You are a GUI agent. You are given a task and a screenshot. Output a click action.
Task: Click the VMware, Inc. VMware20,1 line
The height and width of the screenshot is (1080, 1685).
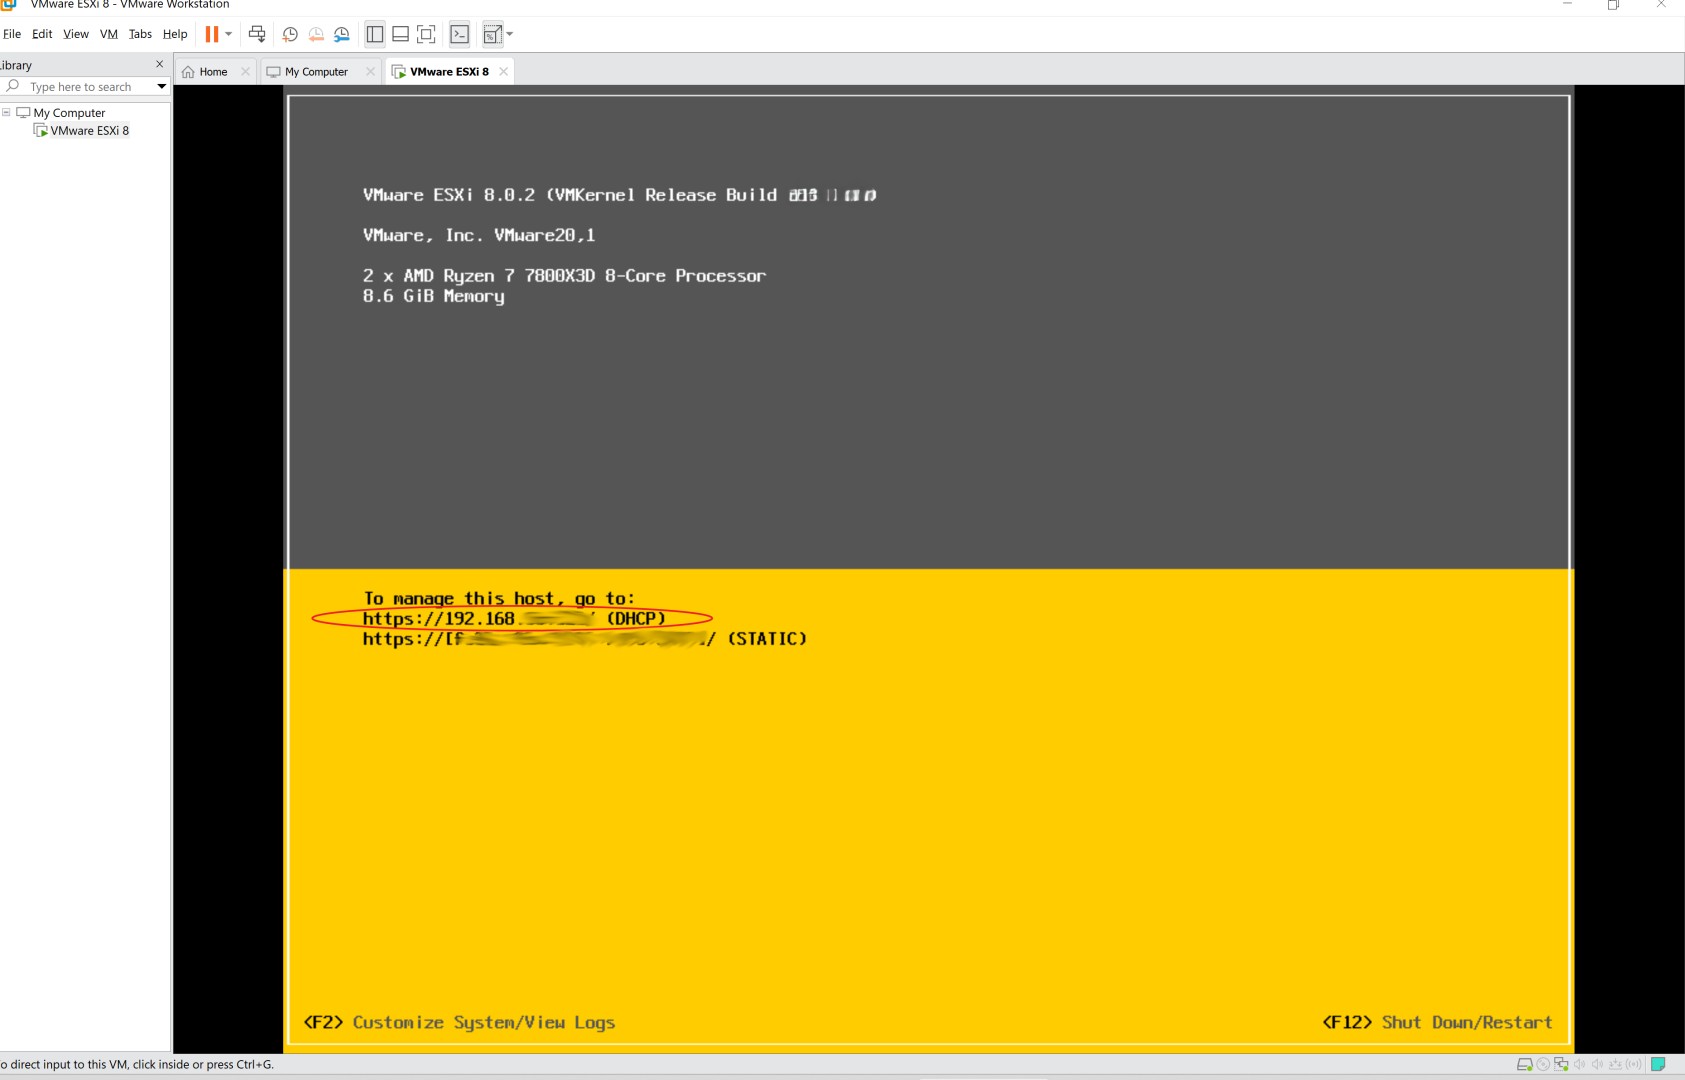(x=479, y=235)
